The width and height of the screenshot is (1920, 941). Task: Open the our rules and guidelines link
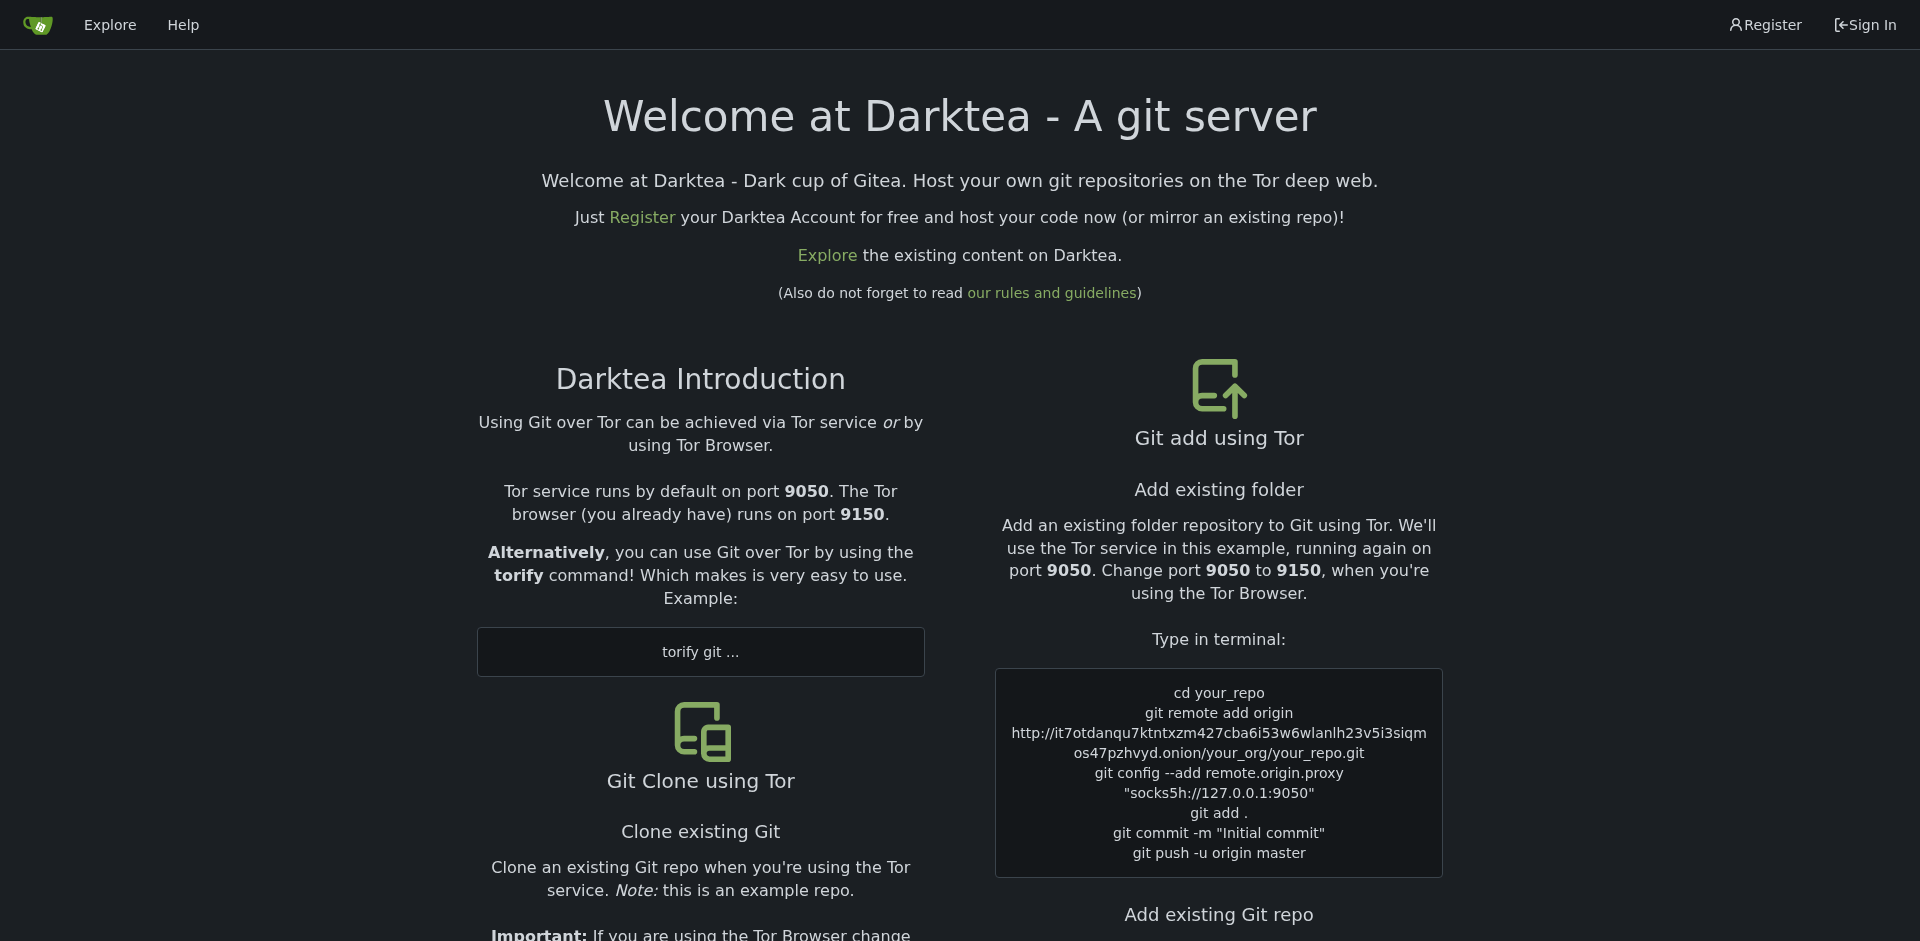pos(1051,293)
